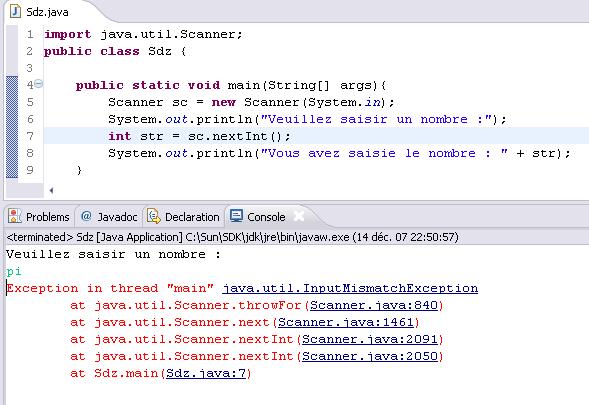
Task: Switch to the Javadoc tab
Action: tap(109, 217)
